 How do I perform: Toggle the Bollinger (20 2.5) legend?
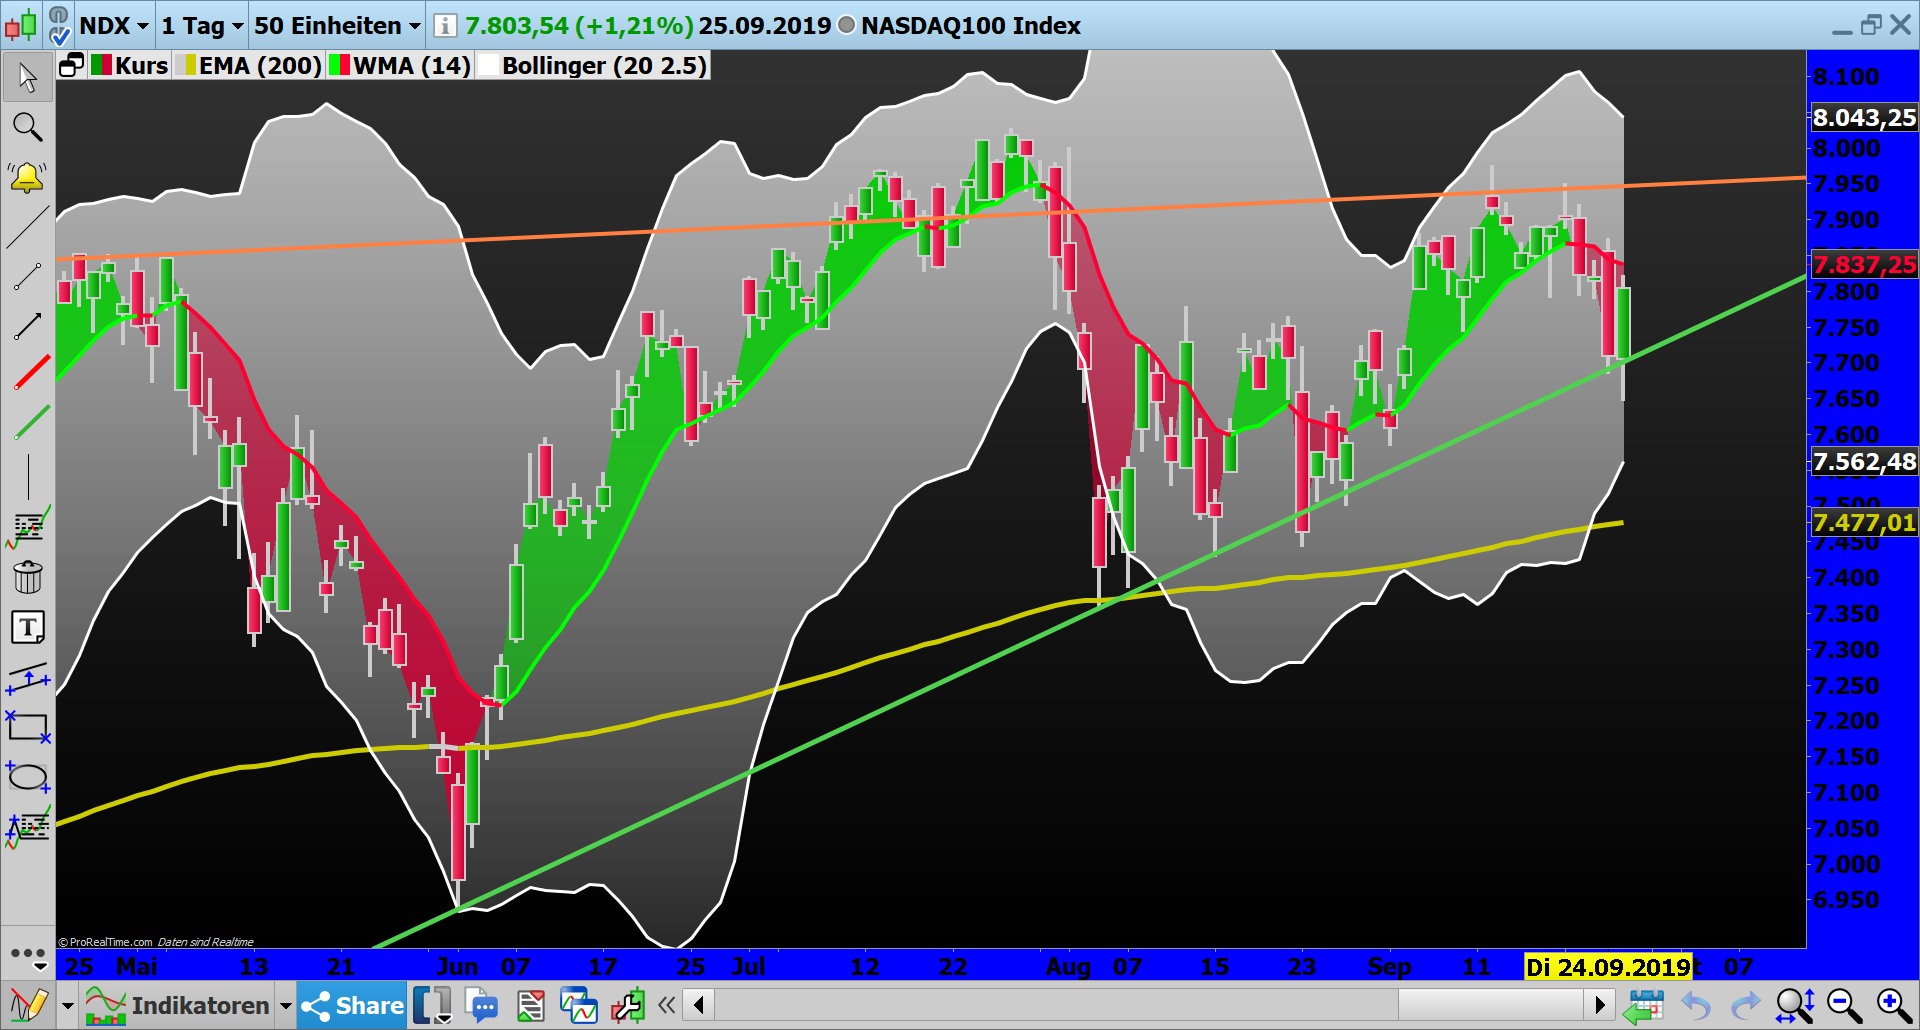coord(594,66)
